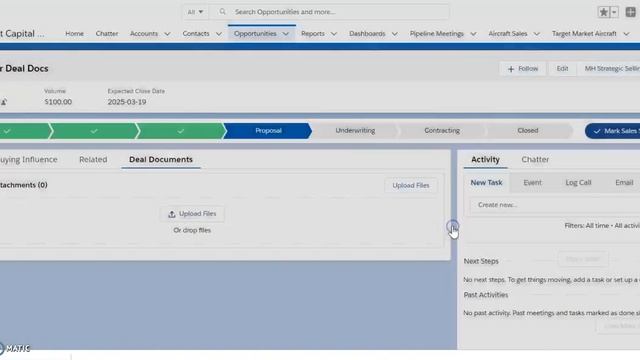Select the Closed stage
This screenshot has width=640, height=360.
[528, 131]
